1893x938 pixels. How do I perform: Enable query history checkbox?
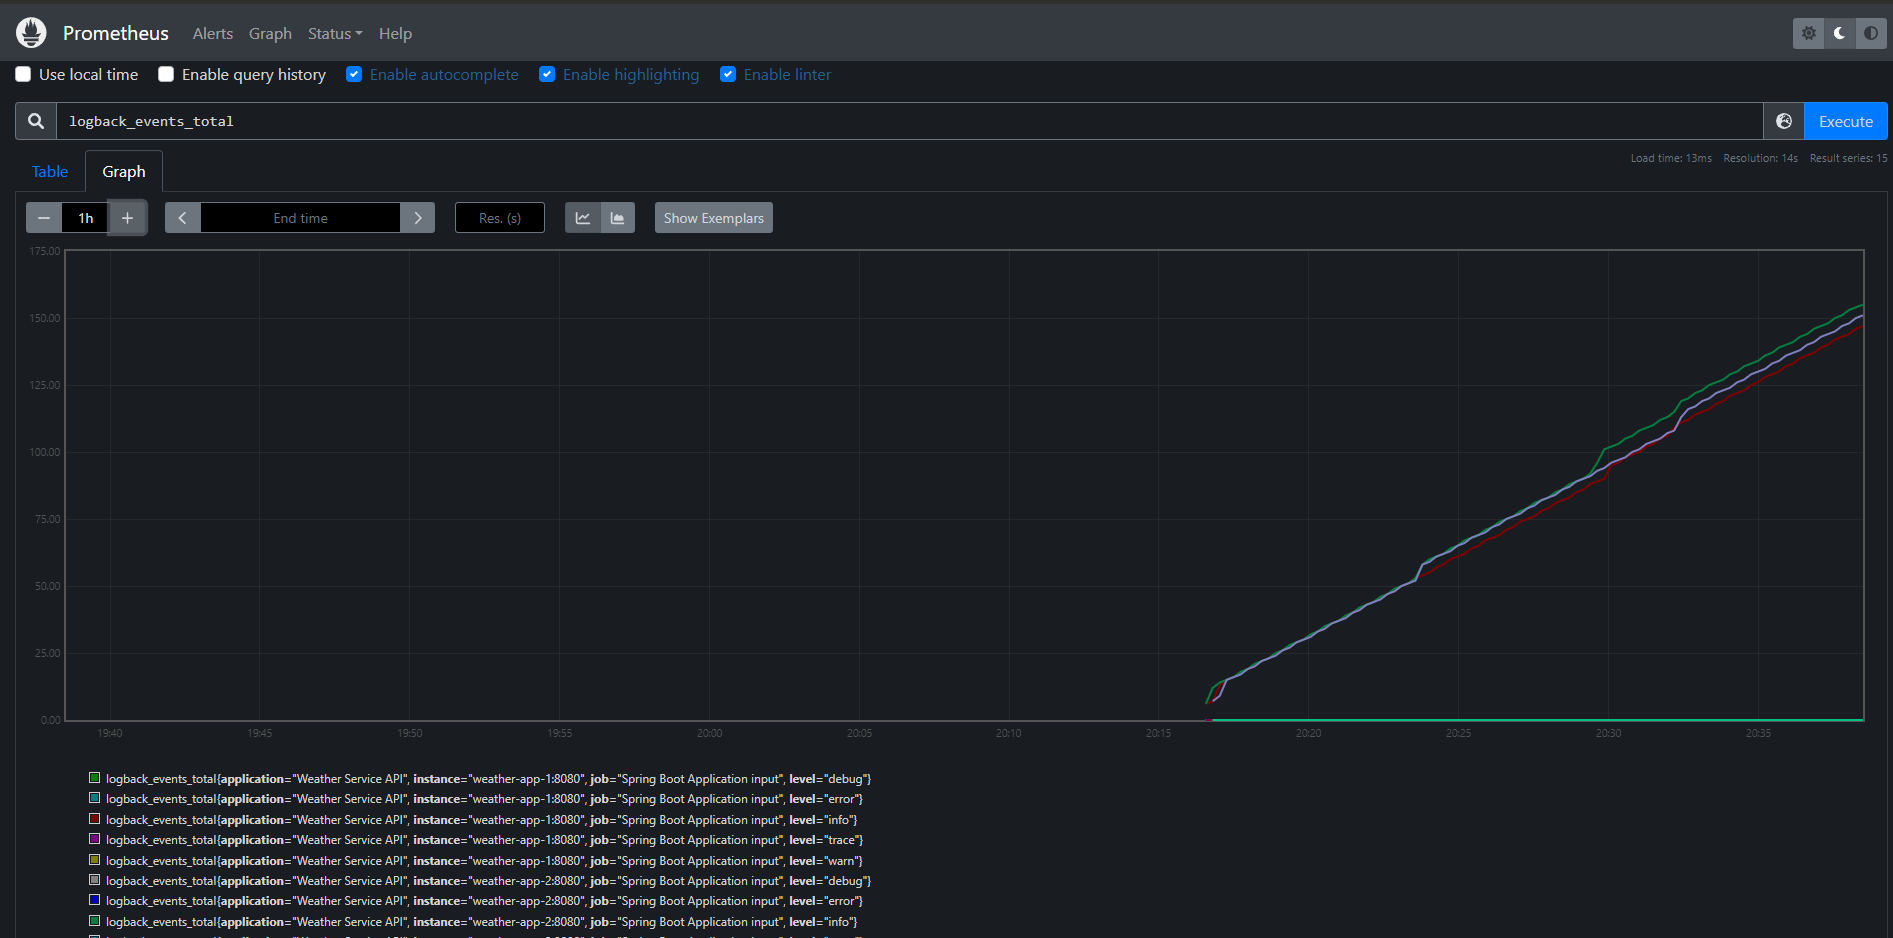click(166, 74)
